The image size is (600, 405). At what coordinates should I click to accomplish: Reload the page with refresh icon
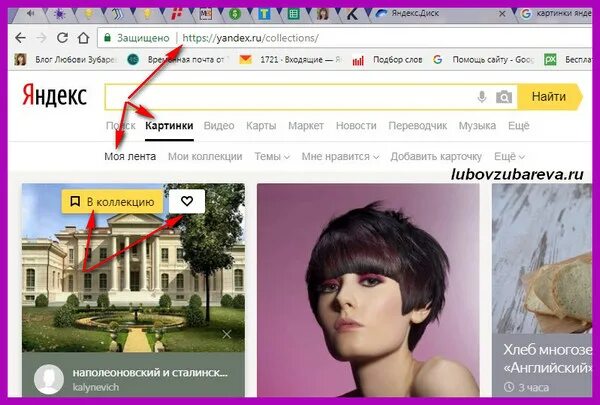coord(62,38)
